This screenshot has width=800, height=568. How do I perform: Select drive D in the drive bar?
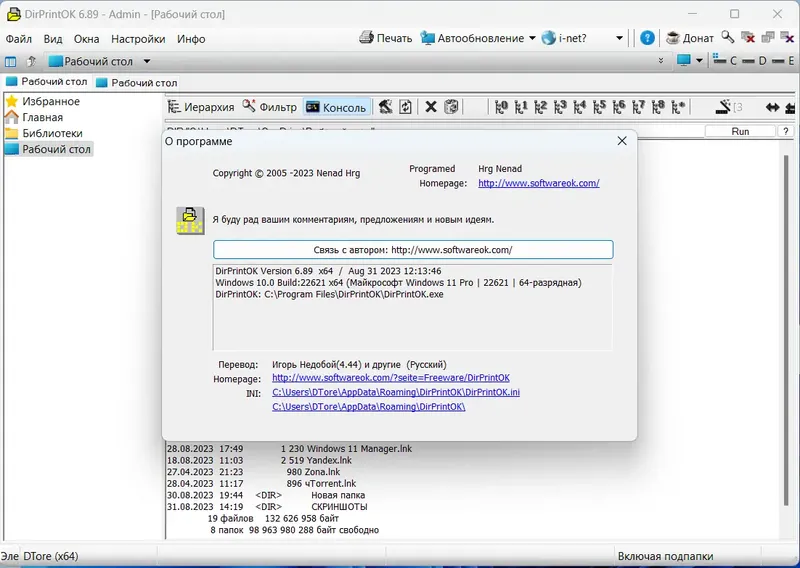point(754,61)
